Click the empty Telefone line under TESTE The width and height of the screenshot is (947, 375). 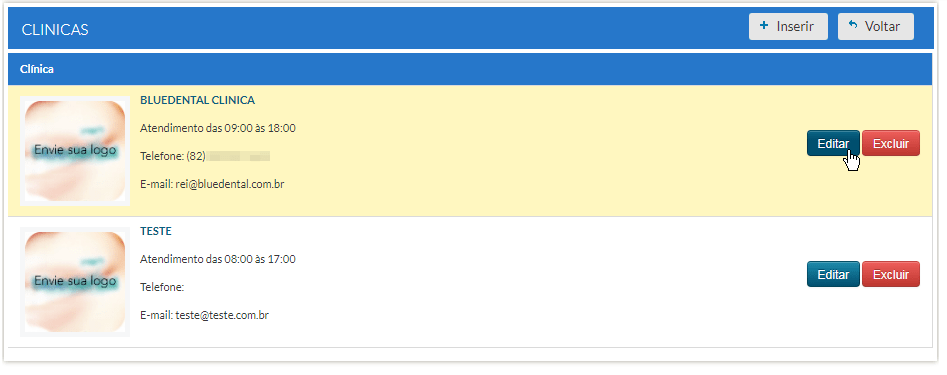tap(162, 287)
